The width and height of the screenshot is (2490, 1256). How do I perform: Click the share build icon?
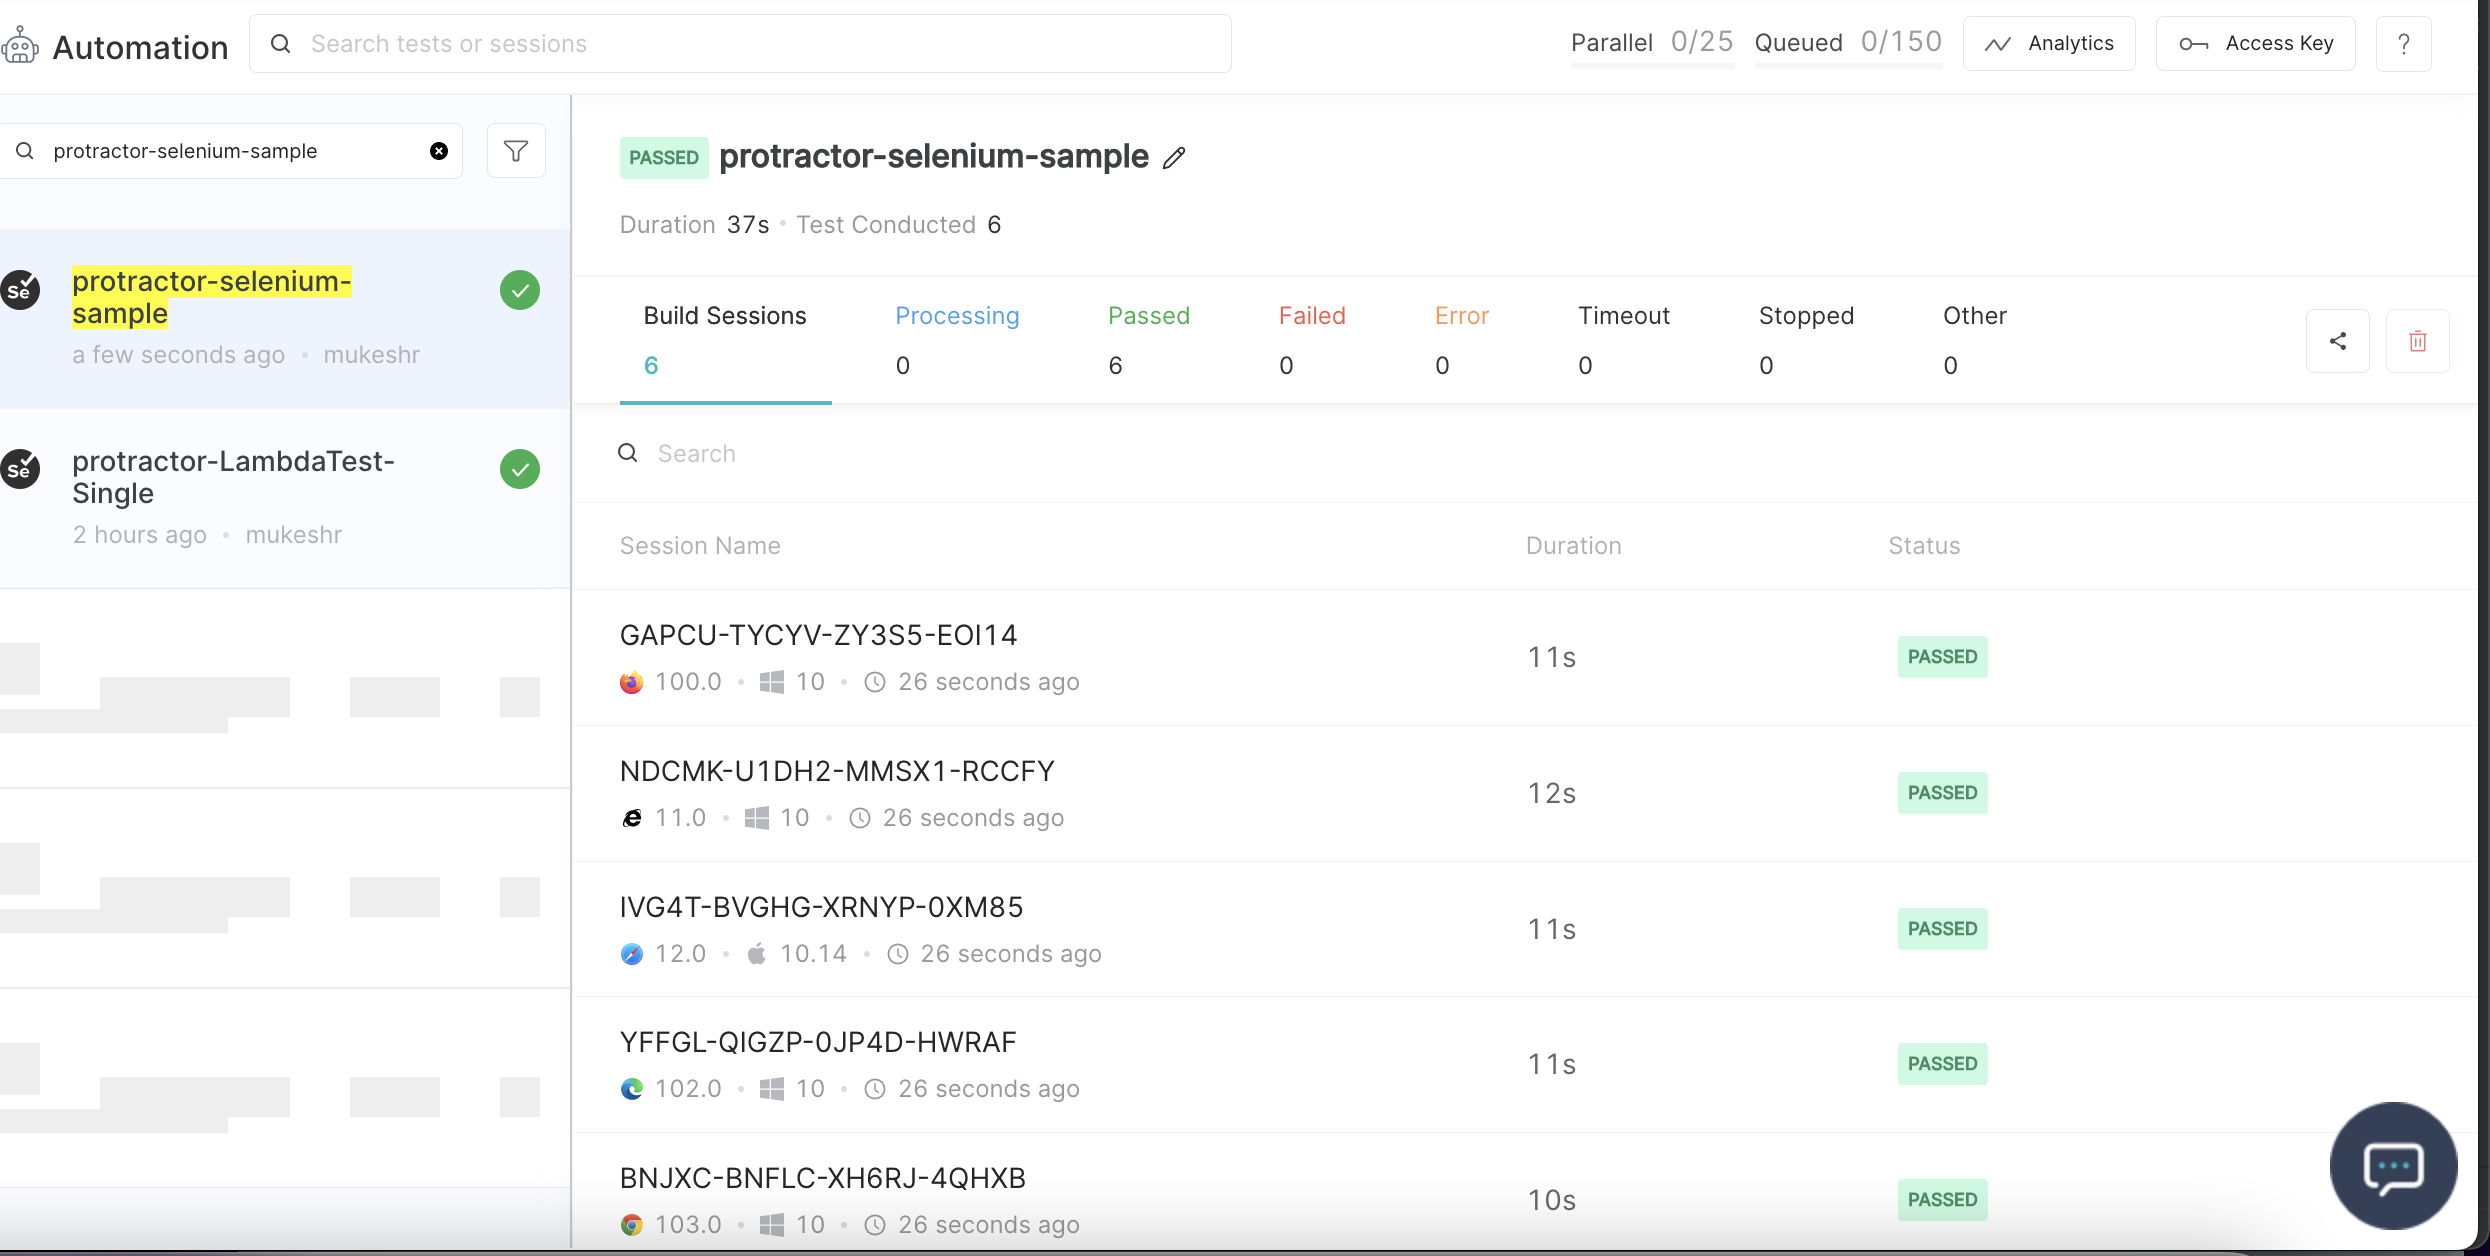[2337, 341]
